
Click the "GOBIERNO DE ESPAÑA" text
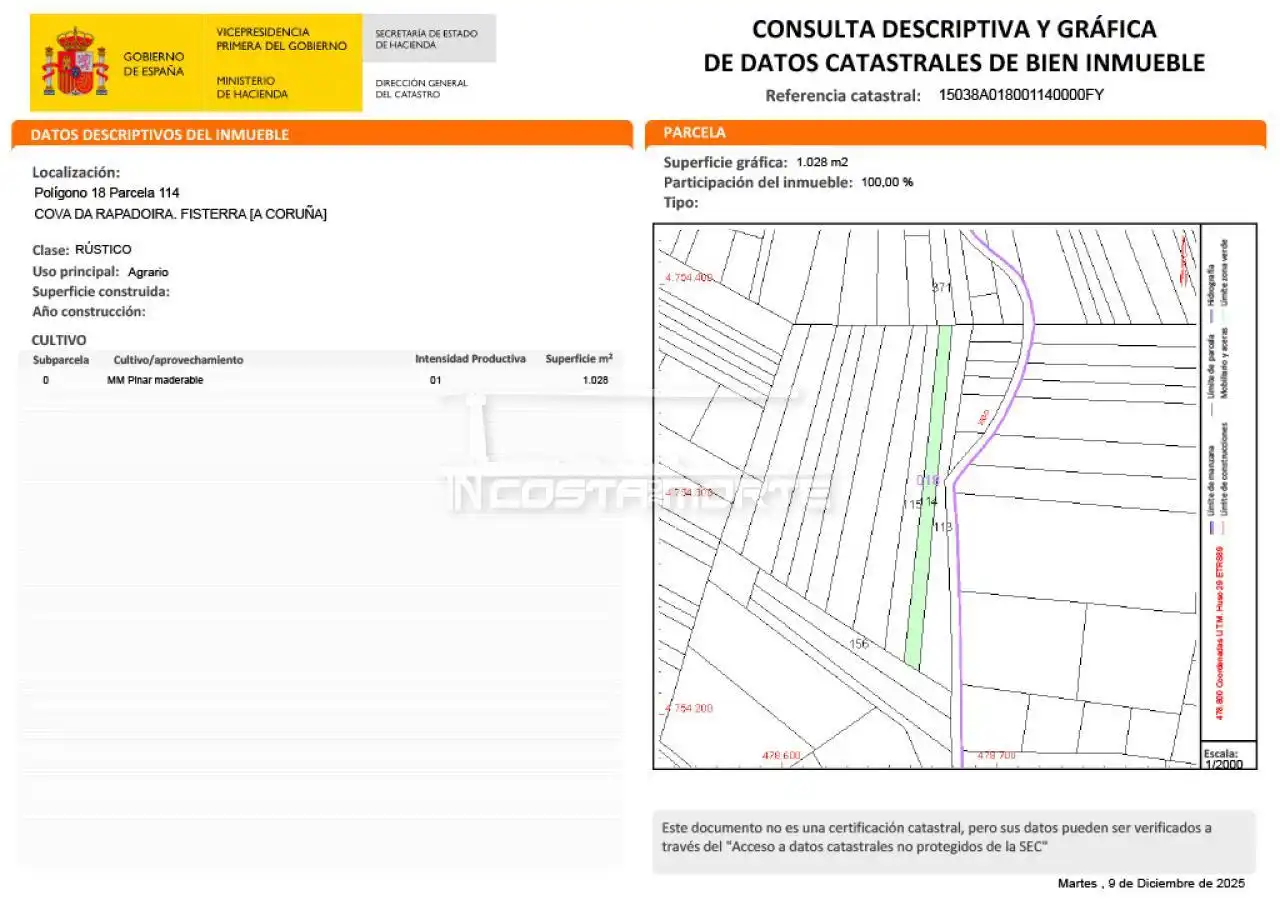pos(154,64)
